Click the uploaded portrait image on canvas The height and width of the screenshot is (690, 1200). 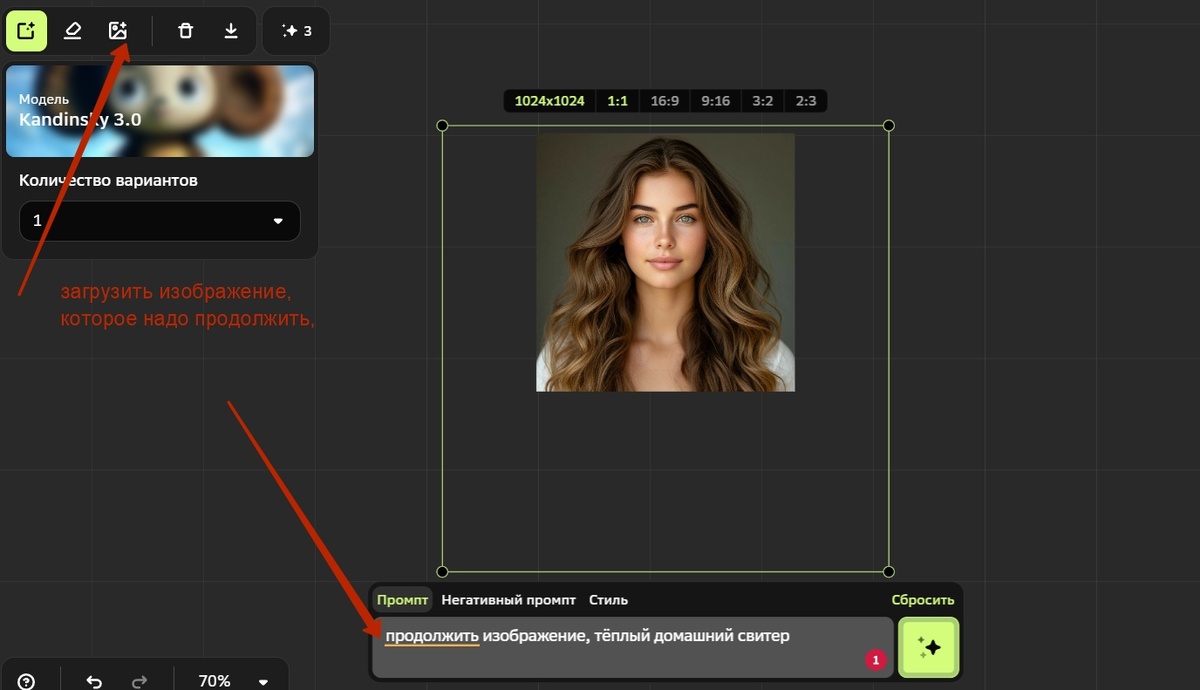666,262
